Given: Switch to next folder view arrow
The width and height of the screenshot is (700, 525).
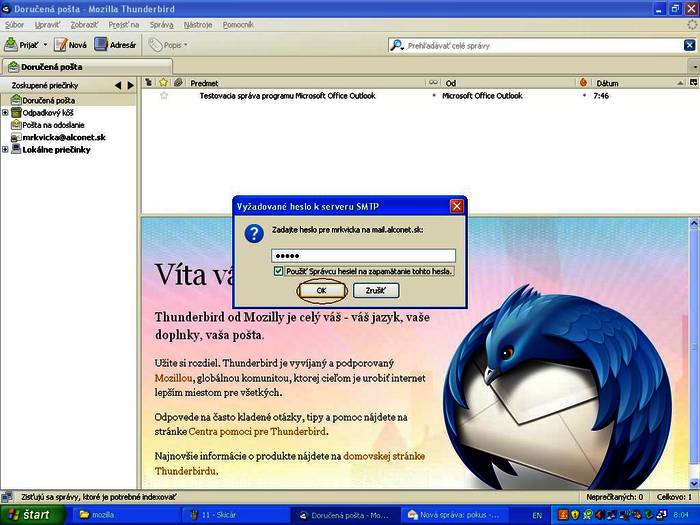Looking at the screenshot, I should pyautogui.click(x=130, y=85).
